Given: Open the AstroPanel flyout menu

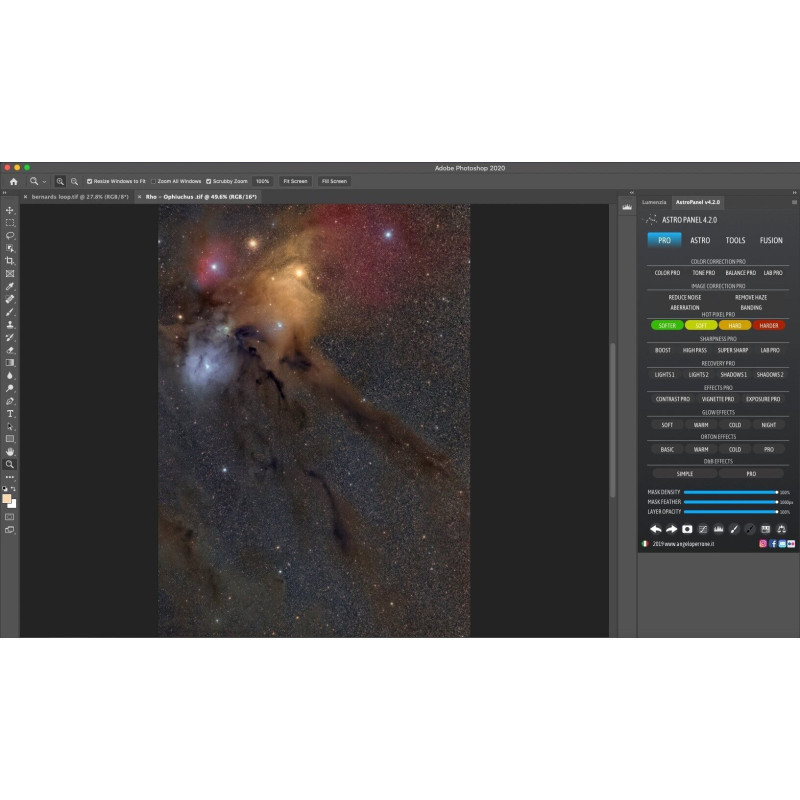Looking at the screenshot, I should tap(792, 201).
